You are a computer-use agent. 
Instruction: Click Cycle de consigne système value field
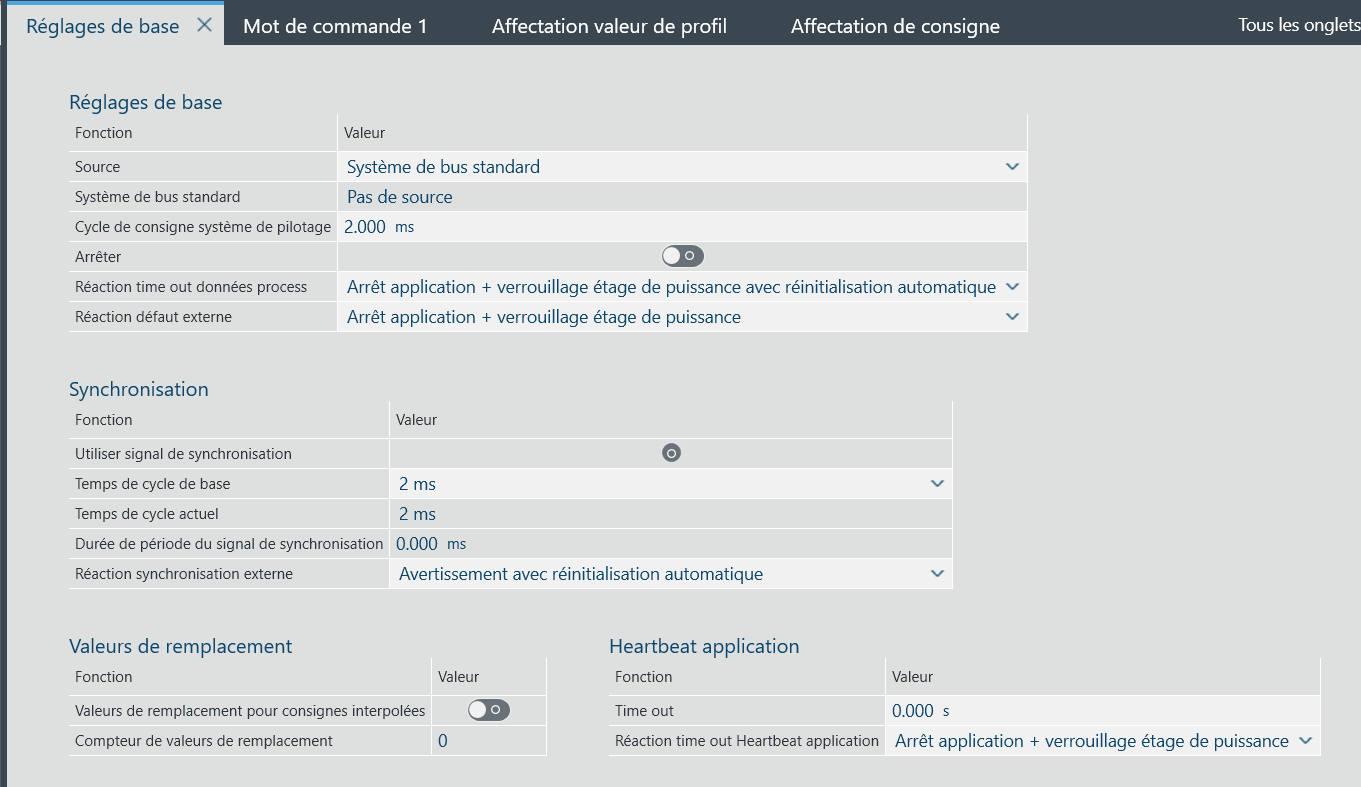[366, 227]
